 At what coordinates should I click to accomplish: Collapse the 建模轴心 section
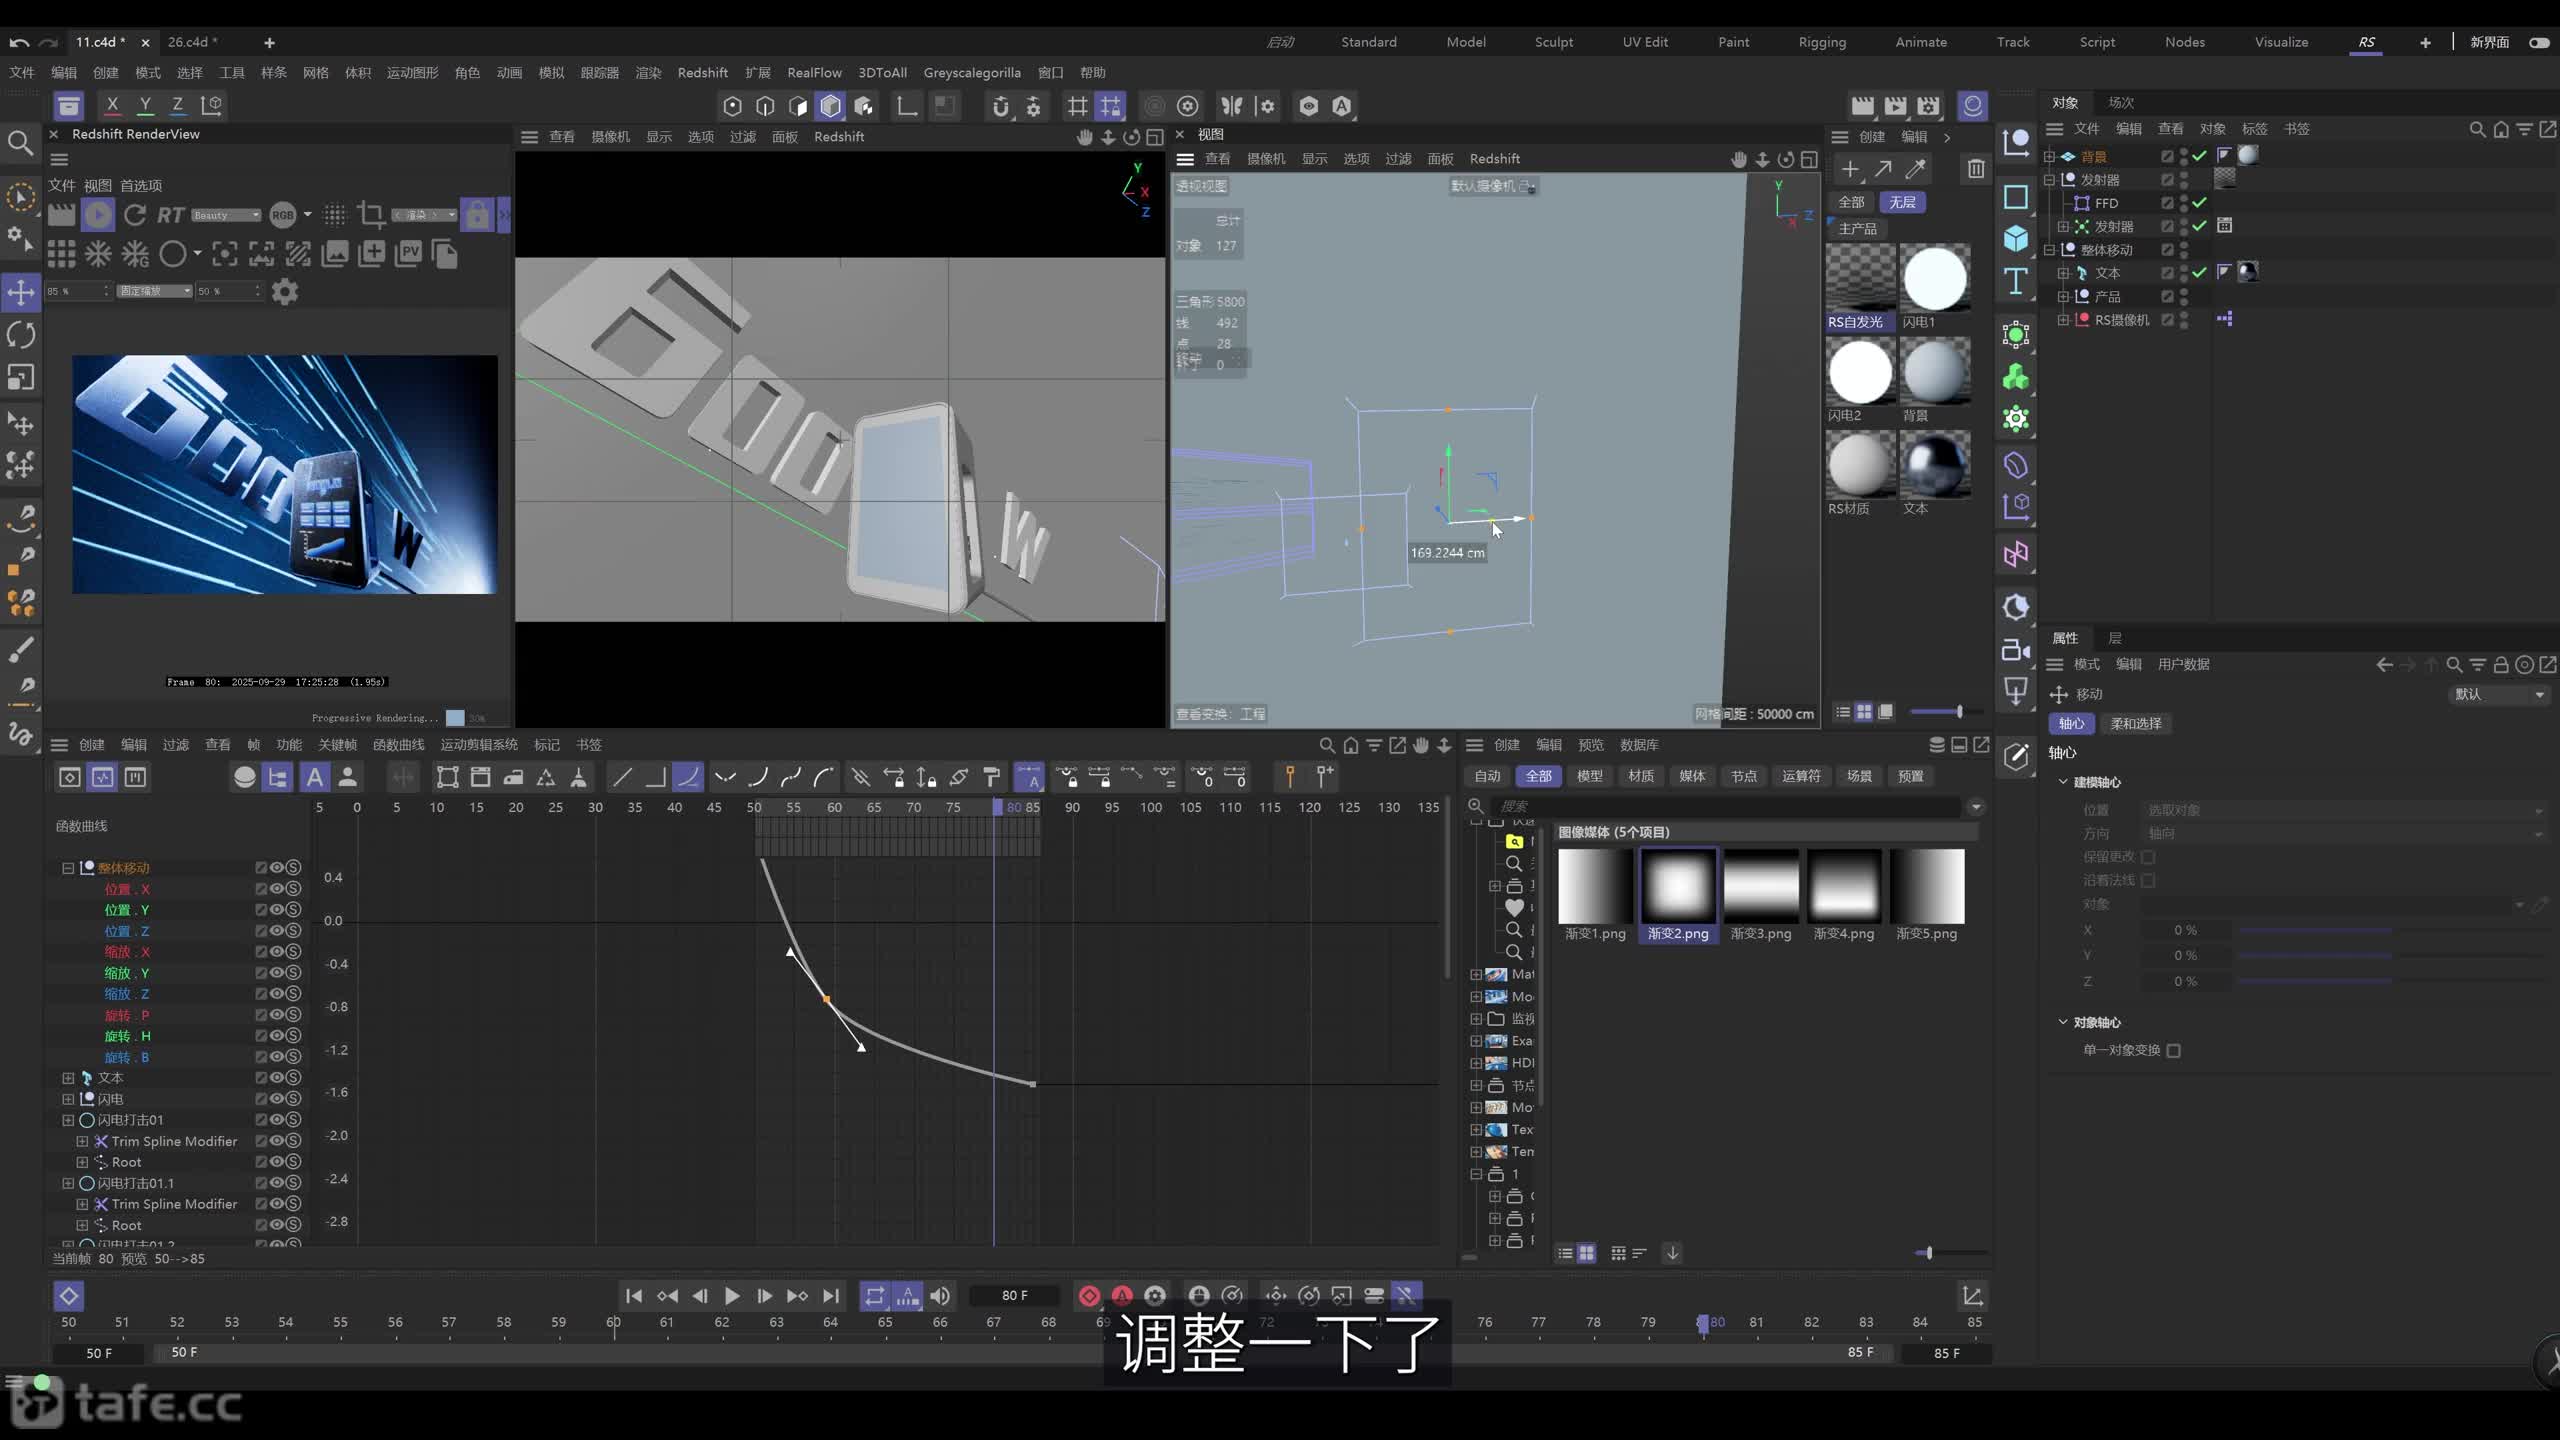tap(2063, 782)
